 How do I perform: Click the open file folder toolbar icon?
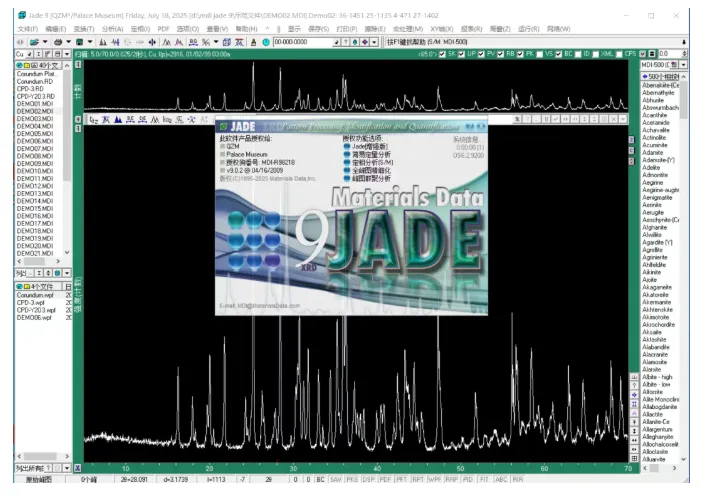(34, 42)
